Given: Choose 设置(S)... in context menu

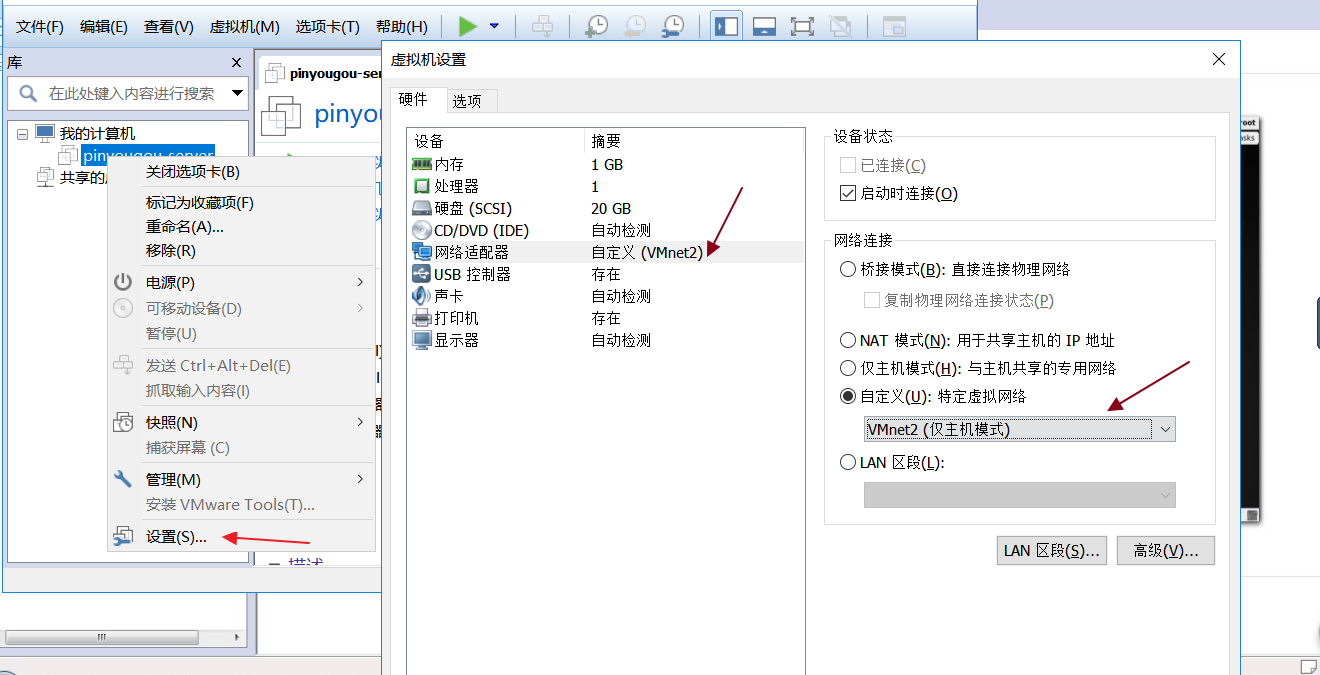Looking at the screenshot, I should pos(241,537).
